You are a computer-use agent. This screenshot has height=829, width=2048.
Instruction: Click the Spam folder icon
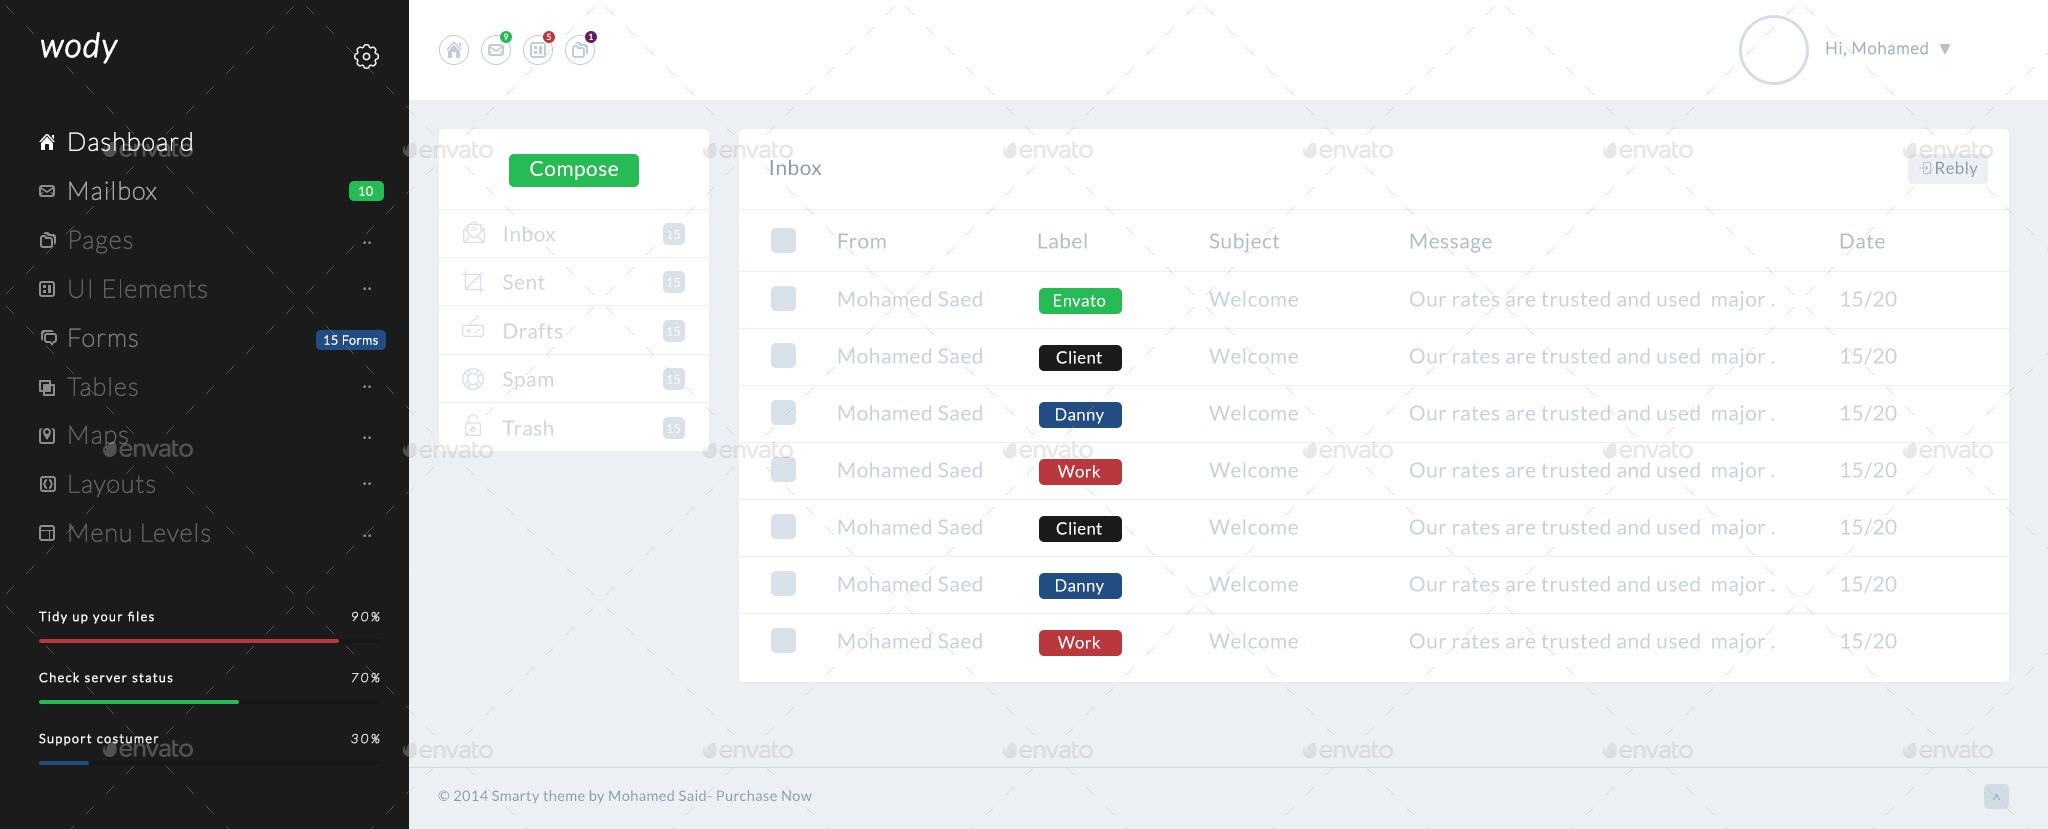tap(473, 379)
